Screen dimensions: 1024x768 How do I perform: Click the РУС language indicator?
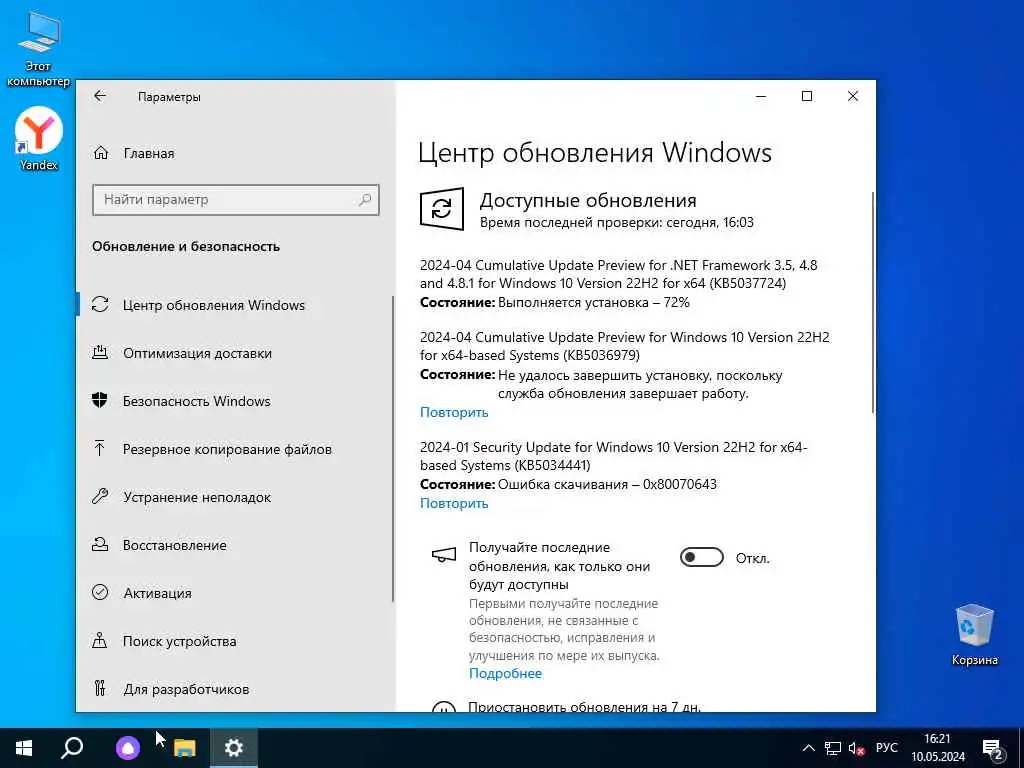click(887, 748)
